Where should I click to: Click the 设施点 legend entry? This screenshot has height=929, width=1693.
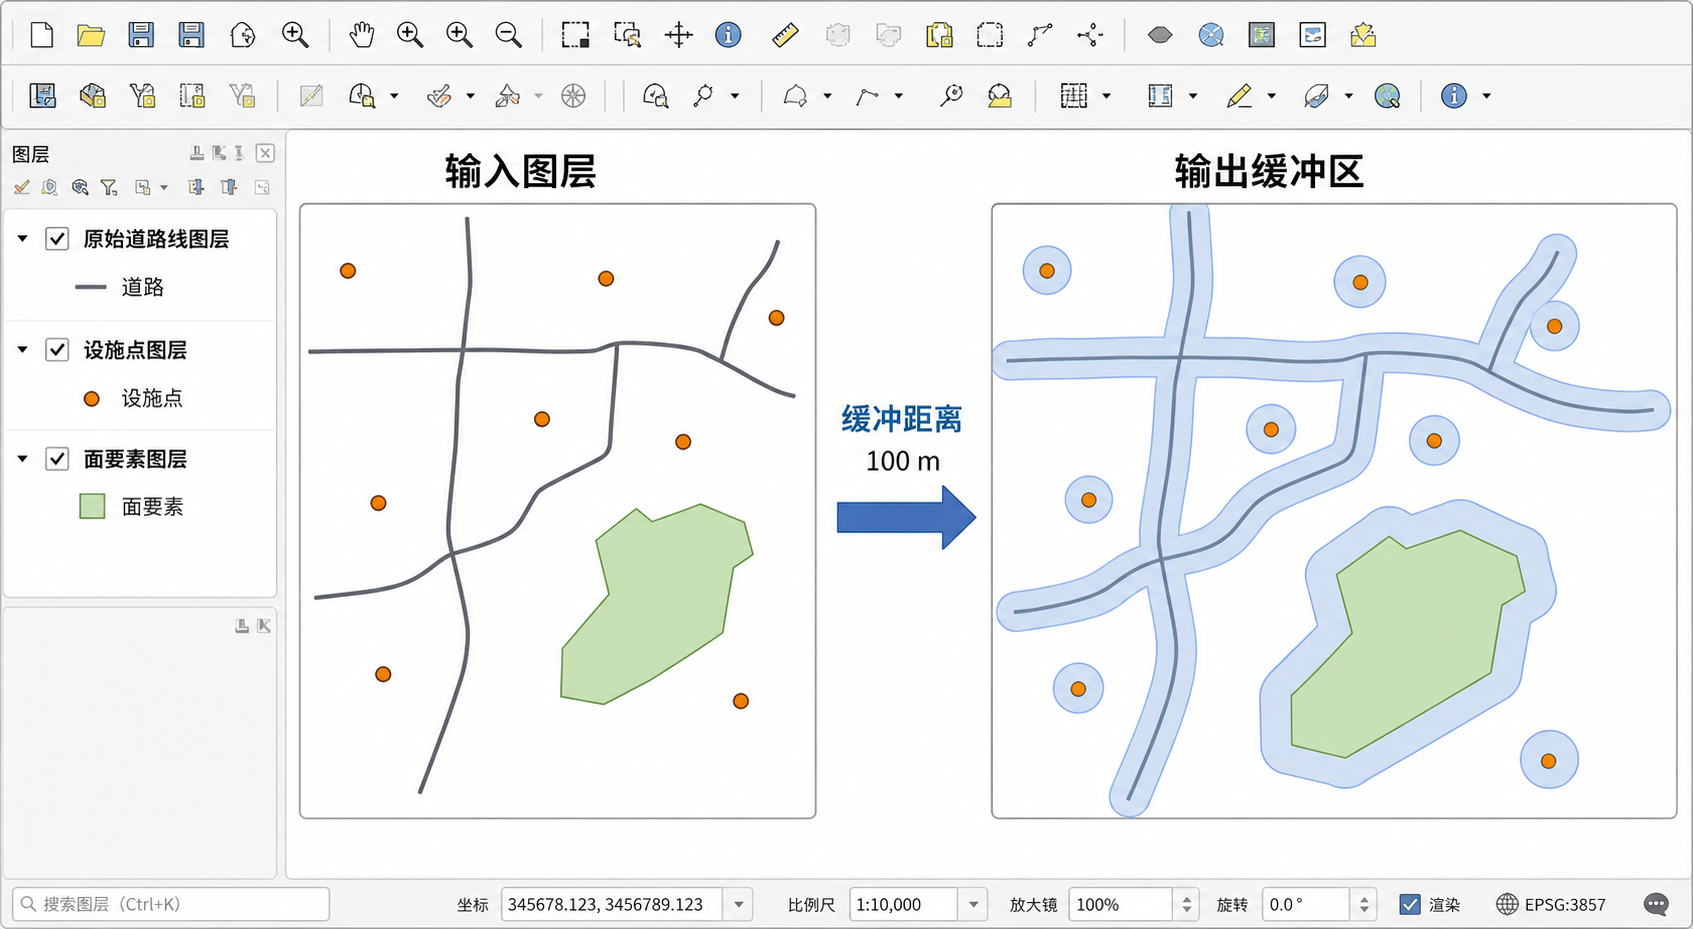(152, 398)
